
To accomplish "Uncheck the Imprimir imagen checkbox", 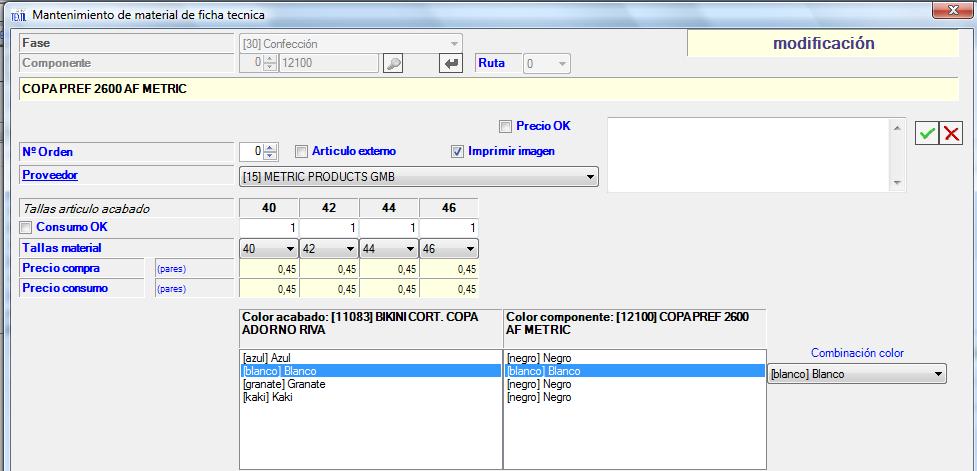I will [x=457, y=151].
